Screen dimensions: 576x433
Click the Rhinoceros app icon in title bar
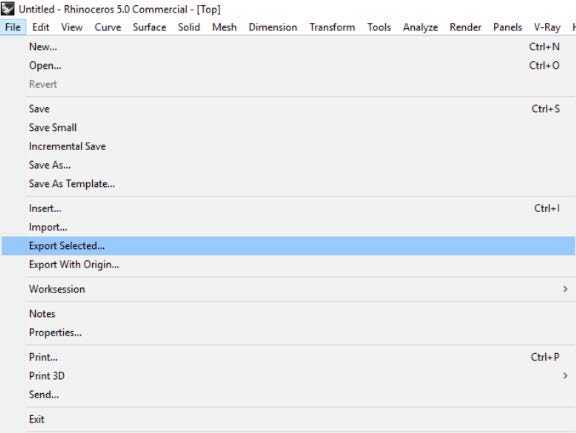pyautogui.click(x=8, y=8)
